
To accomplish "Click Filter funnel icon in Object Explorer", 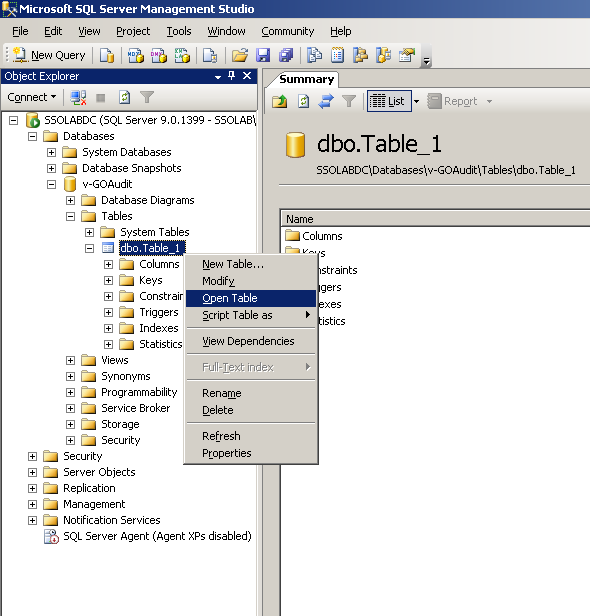I will (147, 97).
